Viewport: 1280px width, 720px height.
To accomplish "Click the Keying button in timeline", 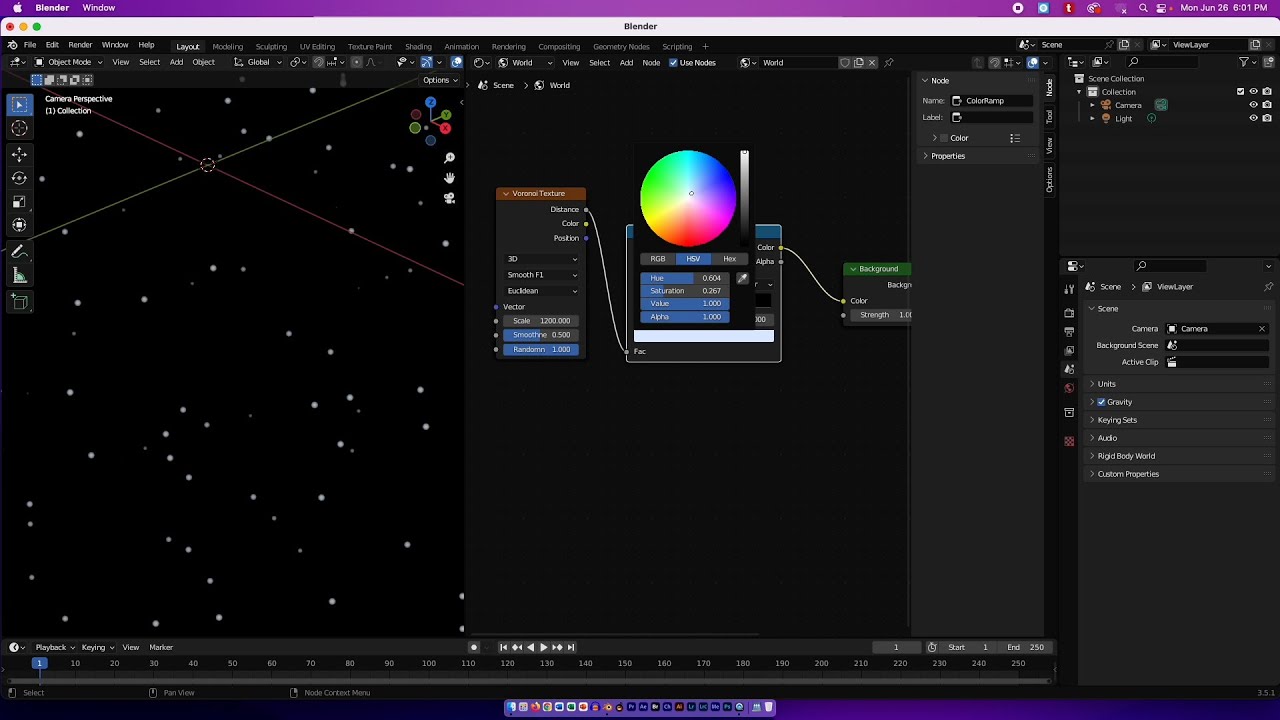I will pyautogui.click(x=97, y=647).
